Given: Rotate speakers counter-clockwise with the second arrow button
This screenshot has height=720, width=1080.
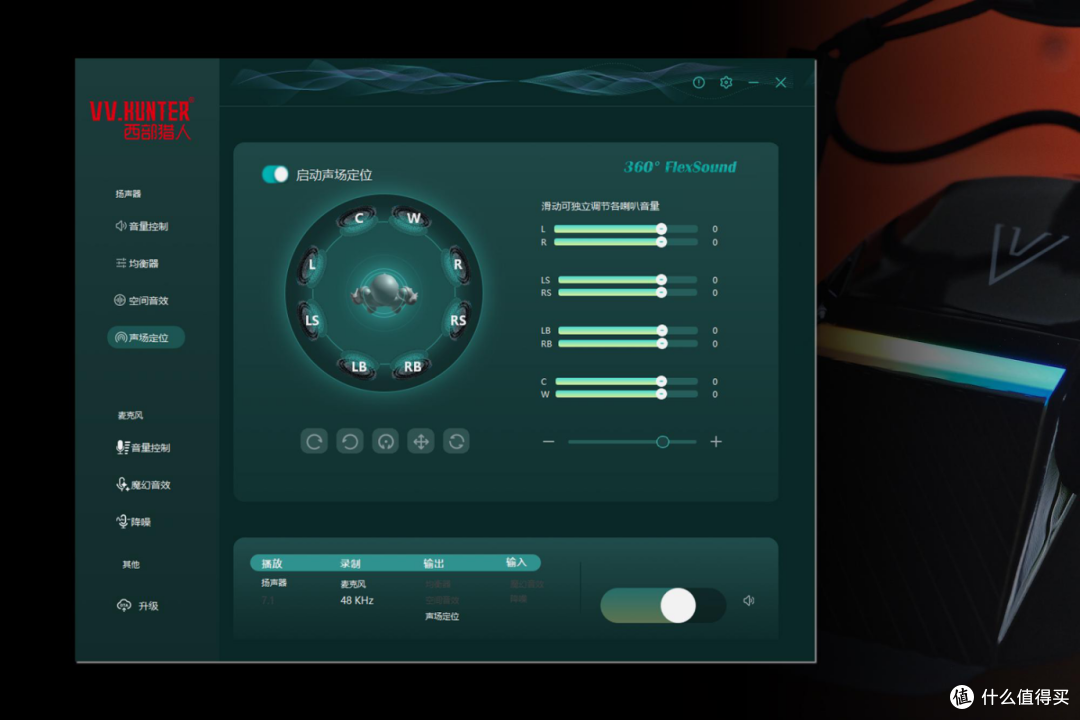Looking at the screenshot, I should [x=350, y=441].
